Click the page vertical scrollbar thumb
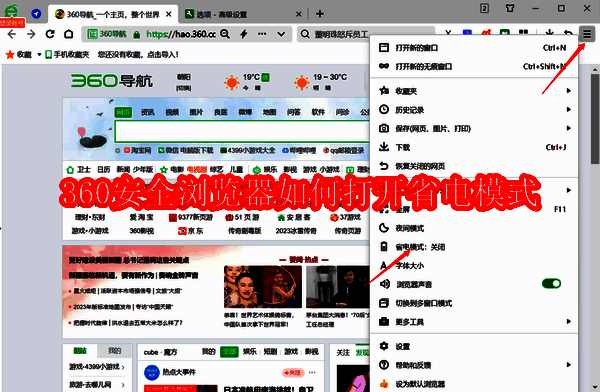The width and height of the screenshot is (600, 392). [x=595, y=119]
